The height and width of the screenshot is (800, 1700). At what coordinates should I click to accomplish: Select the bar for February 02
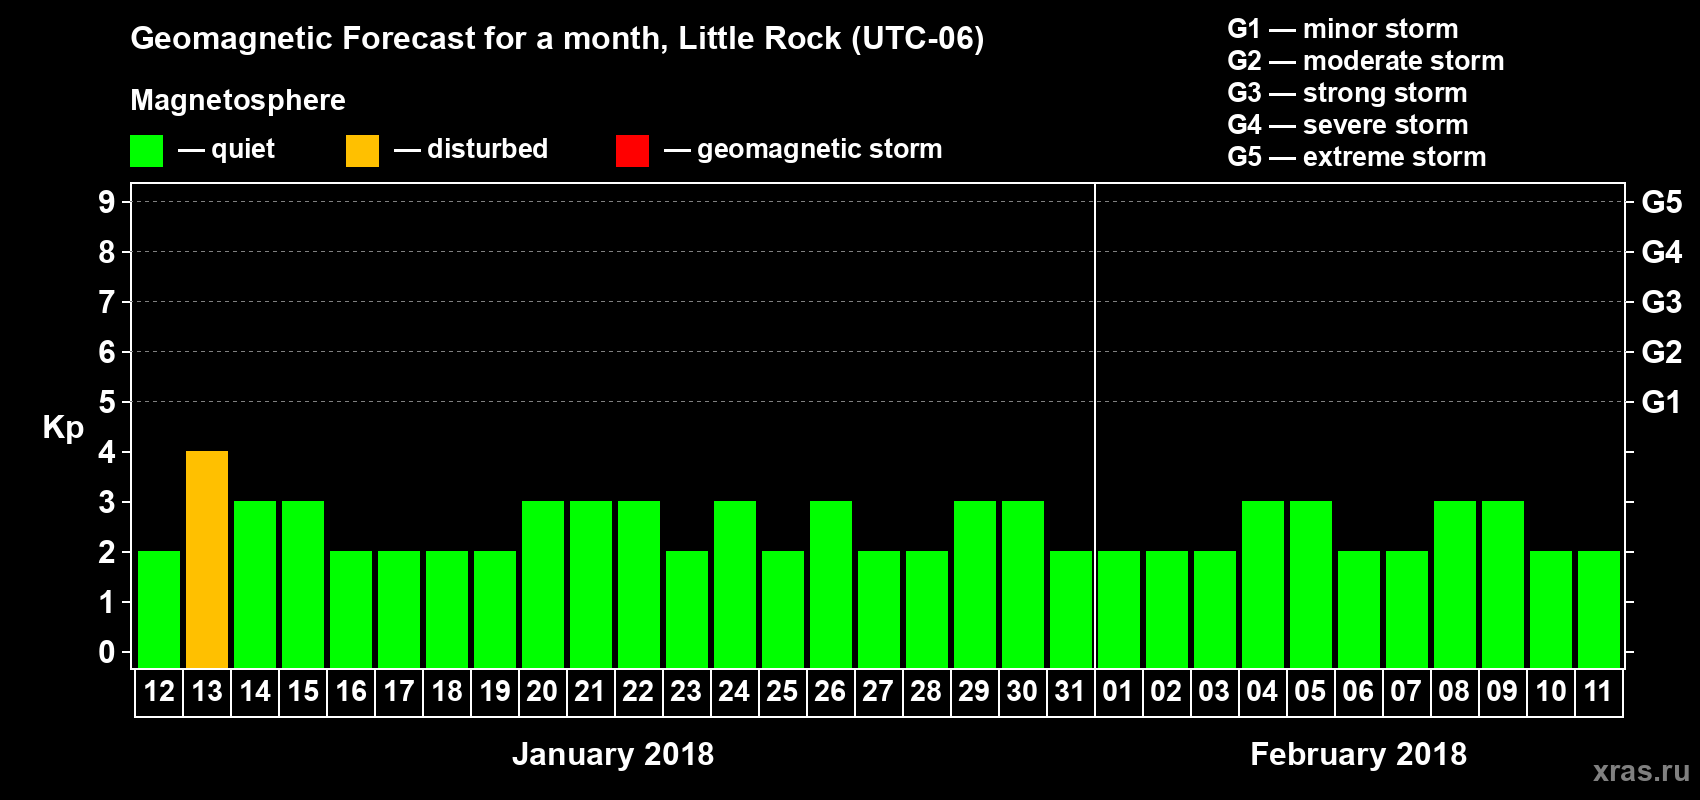[x=1167, y=609]
